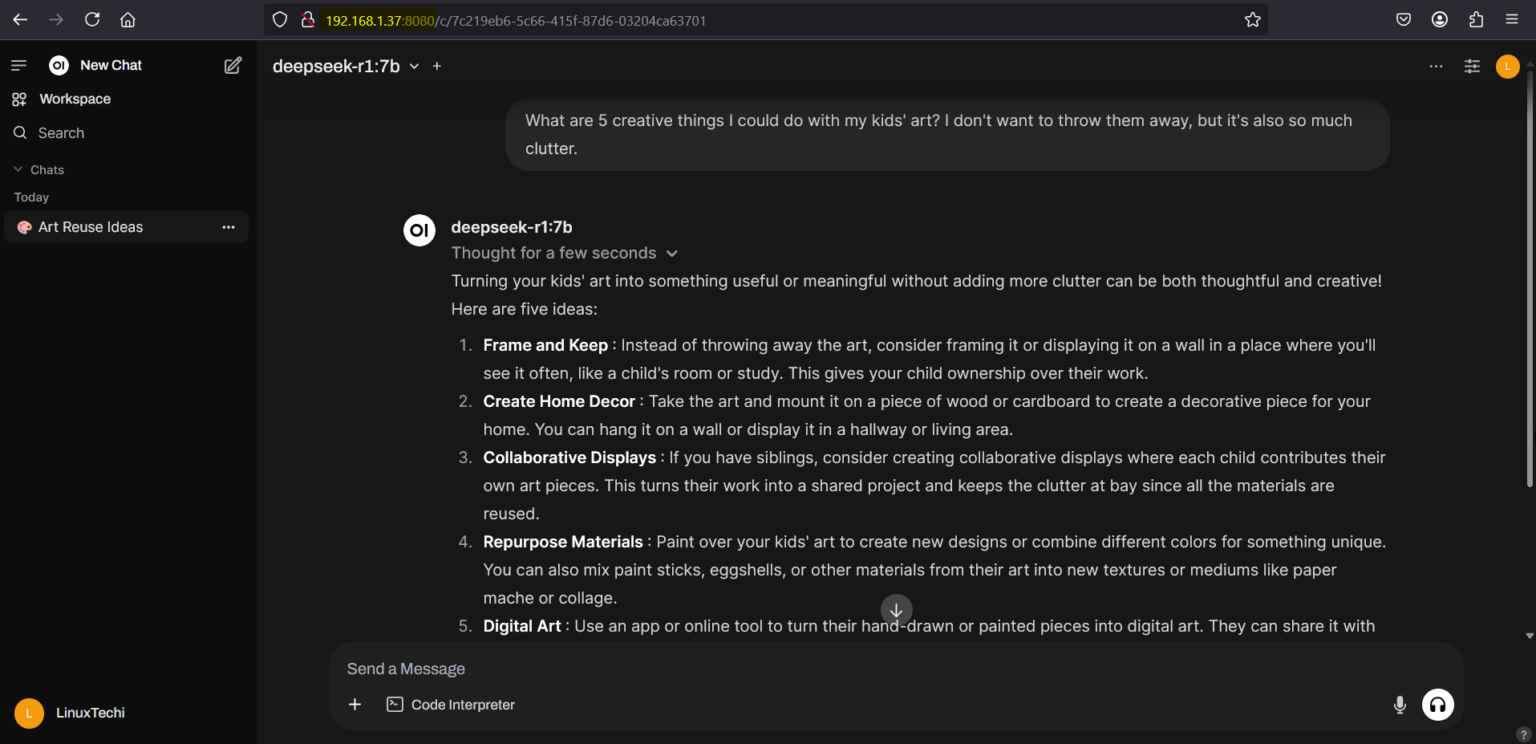Toggle the sidebar with hamburger icon
Image resolution: width=1536 pixels, height=744 pixels.
(x=18, y=65)
